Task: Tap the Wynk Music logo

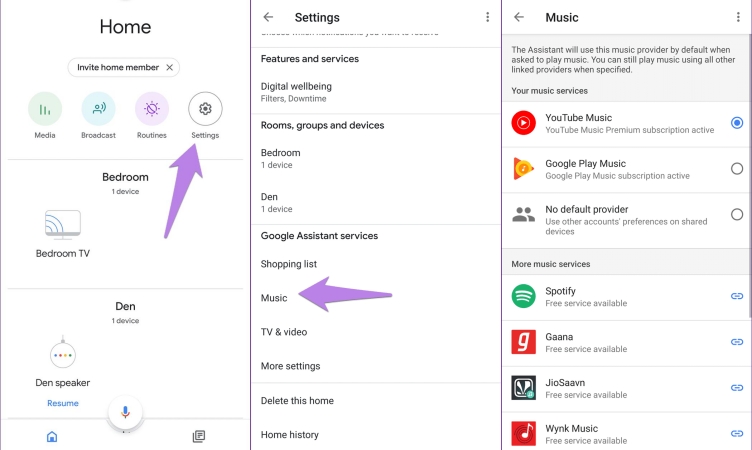Action: pos(523,434)
